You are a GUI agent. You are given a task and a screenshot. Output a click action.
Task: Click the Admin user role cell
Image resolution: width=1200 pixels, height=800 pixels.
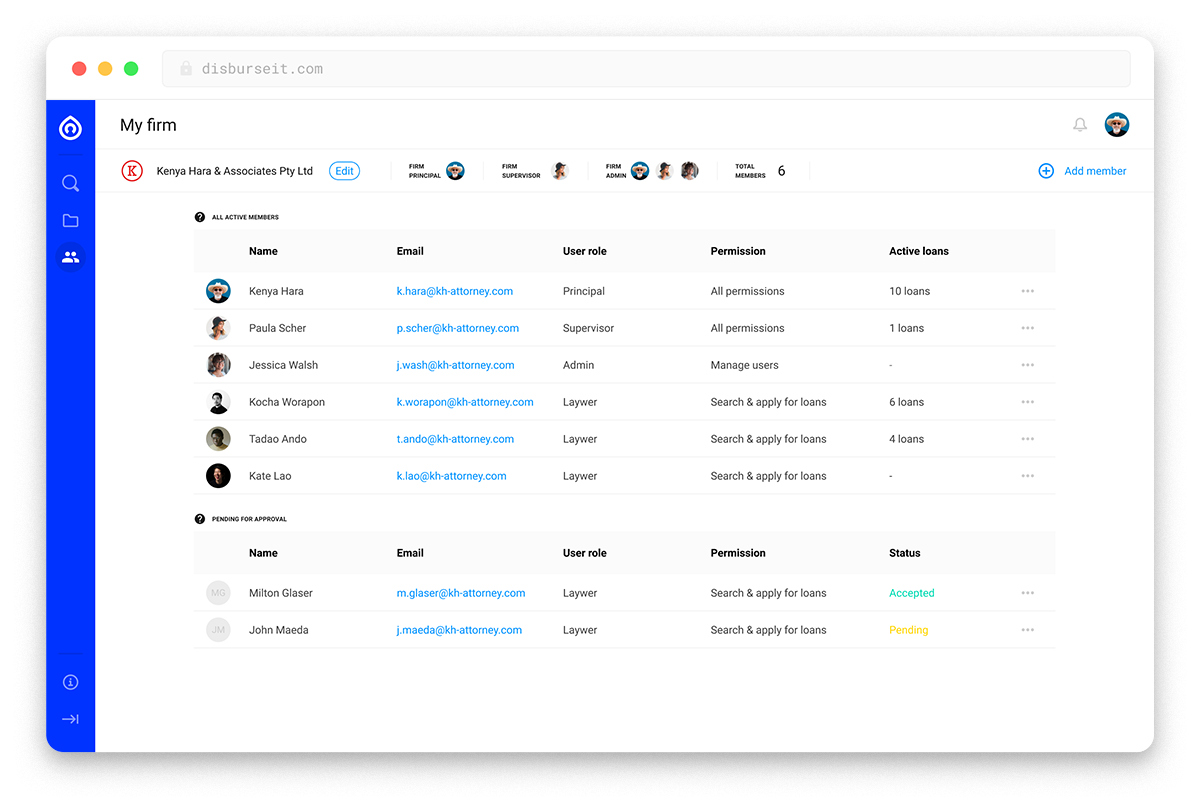pos(579,365)
